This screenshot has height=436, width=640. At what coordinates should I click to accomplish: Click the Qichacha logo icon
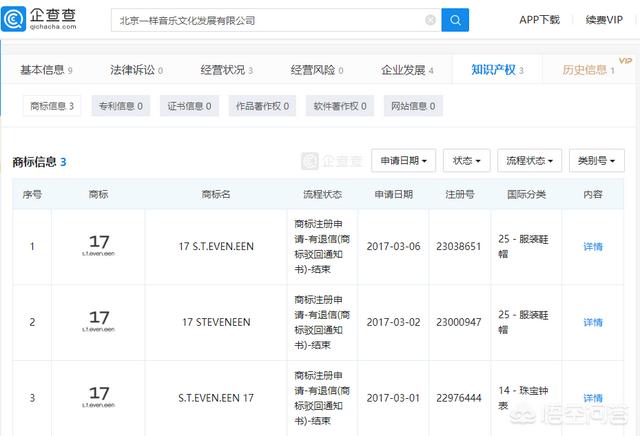point(14,19)
